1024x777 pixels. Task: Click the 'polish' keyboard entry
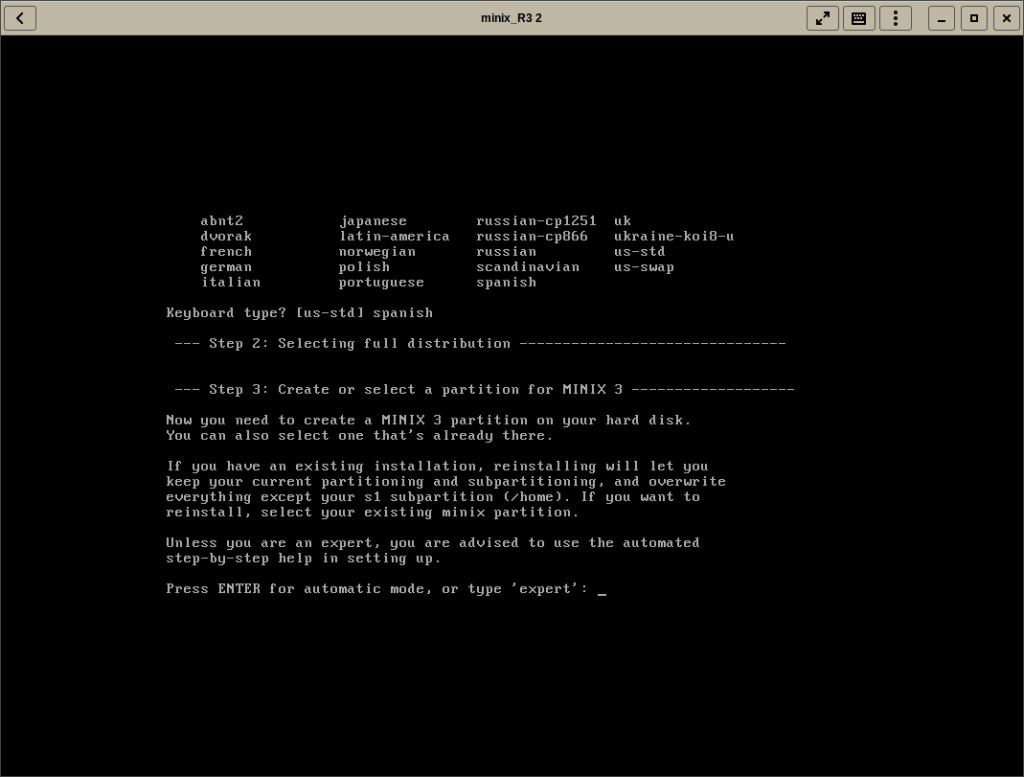tap(364, 267)
